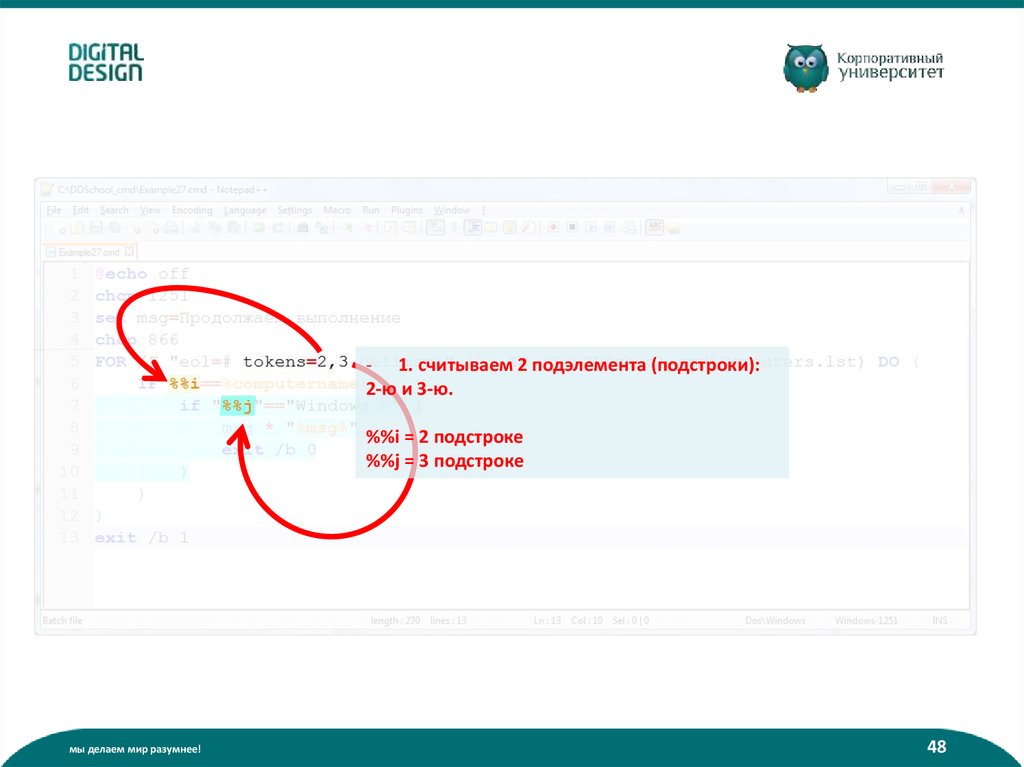Click the Digital Design logo
The height and width of the screenshot is (767, 1024).
click(x=106, y=63)
